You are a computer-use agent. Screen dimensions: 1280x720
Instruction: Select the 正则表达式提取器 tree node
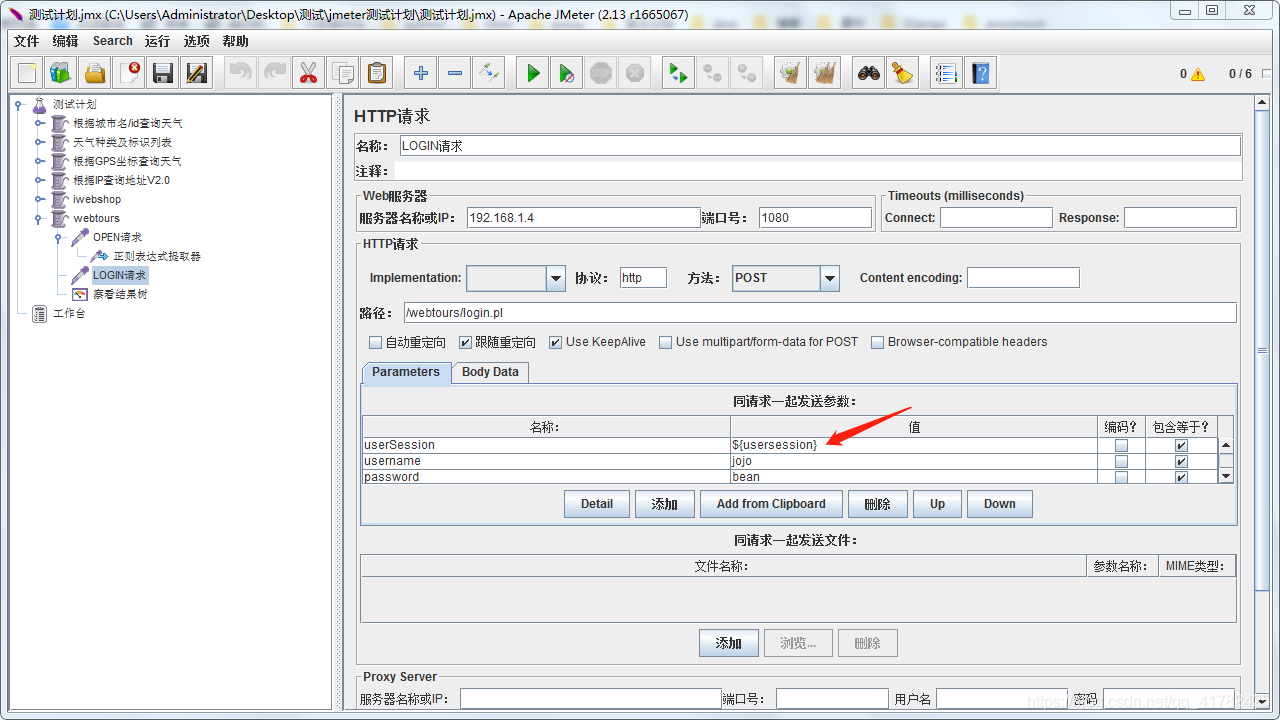[157, 256]
